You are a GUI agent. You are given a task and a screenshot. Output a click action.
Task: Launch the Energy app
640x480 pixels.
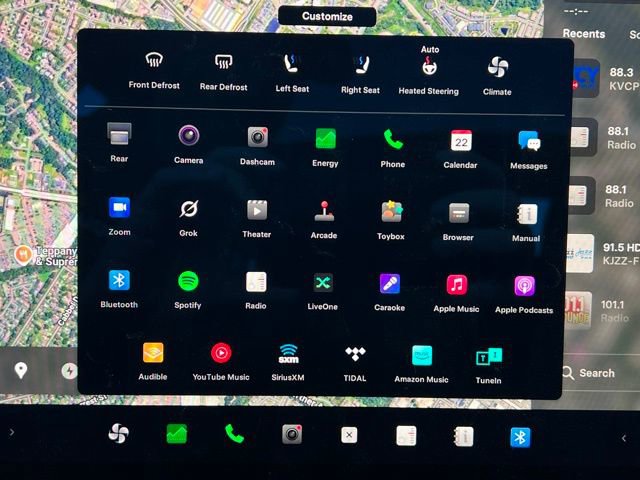tap(325, 139)
